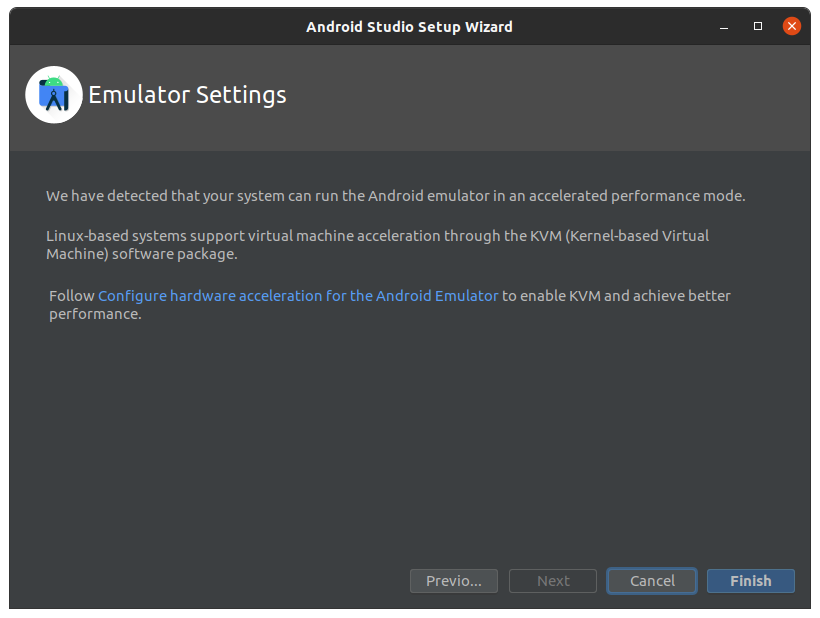Image resolution: width=820 pixels, height=618 pixels.
Task: Click the greyed-out Next button
Action: 553,581
